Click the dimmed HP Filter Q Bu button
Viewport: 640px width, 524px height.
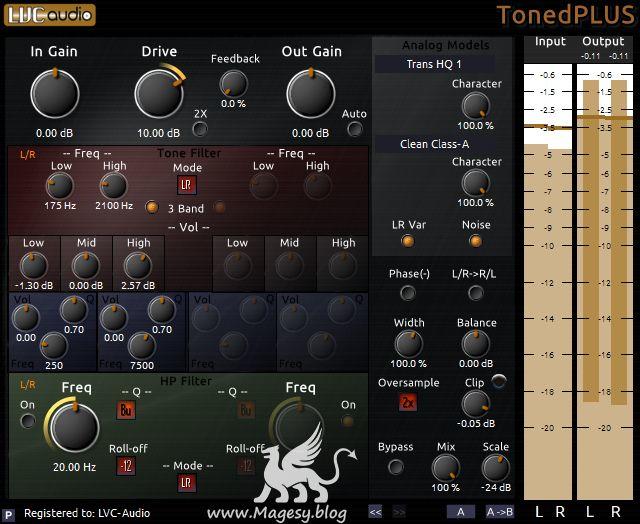click(x=246, y=410)
